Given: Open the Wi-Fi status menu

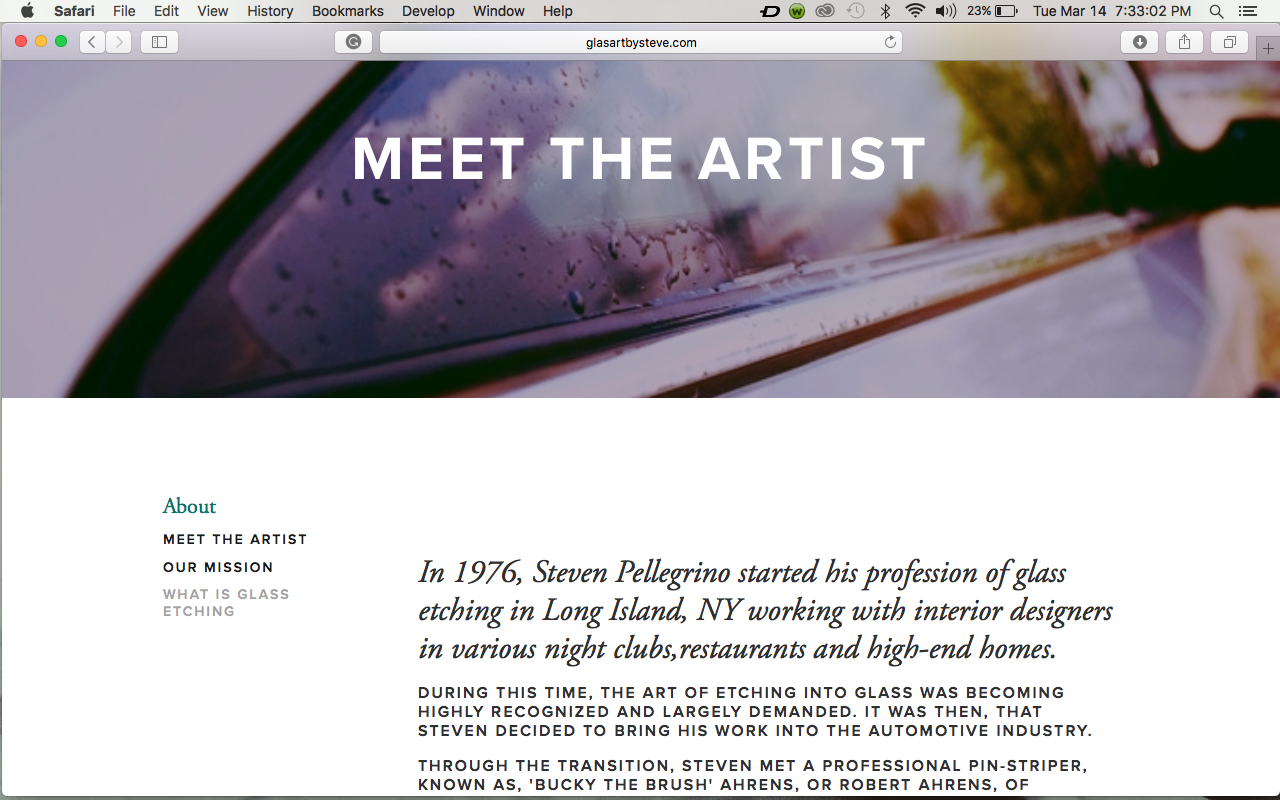Looking at the screenshot, I should point(915,11).
